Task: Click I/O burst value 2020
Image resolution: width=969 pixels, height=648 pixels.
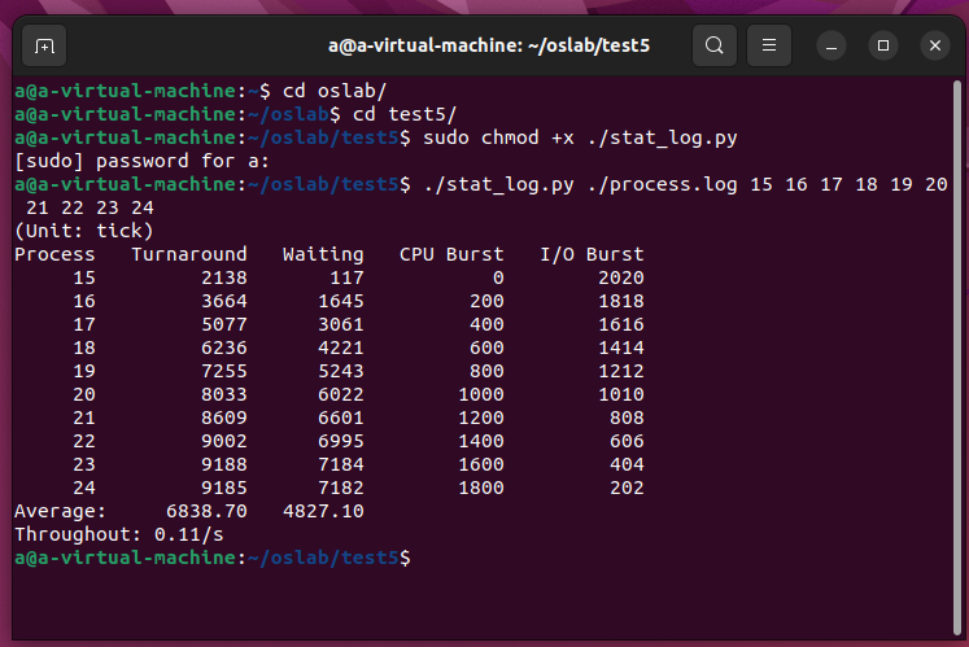Action: 620,278
